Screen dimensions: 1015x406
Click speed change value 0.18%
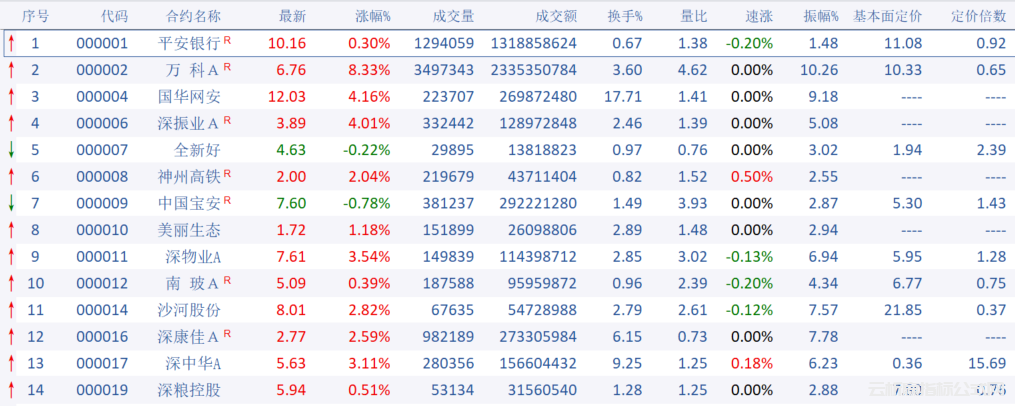pos(752,363)
